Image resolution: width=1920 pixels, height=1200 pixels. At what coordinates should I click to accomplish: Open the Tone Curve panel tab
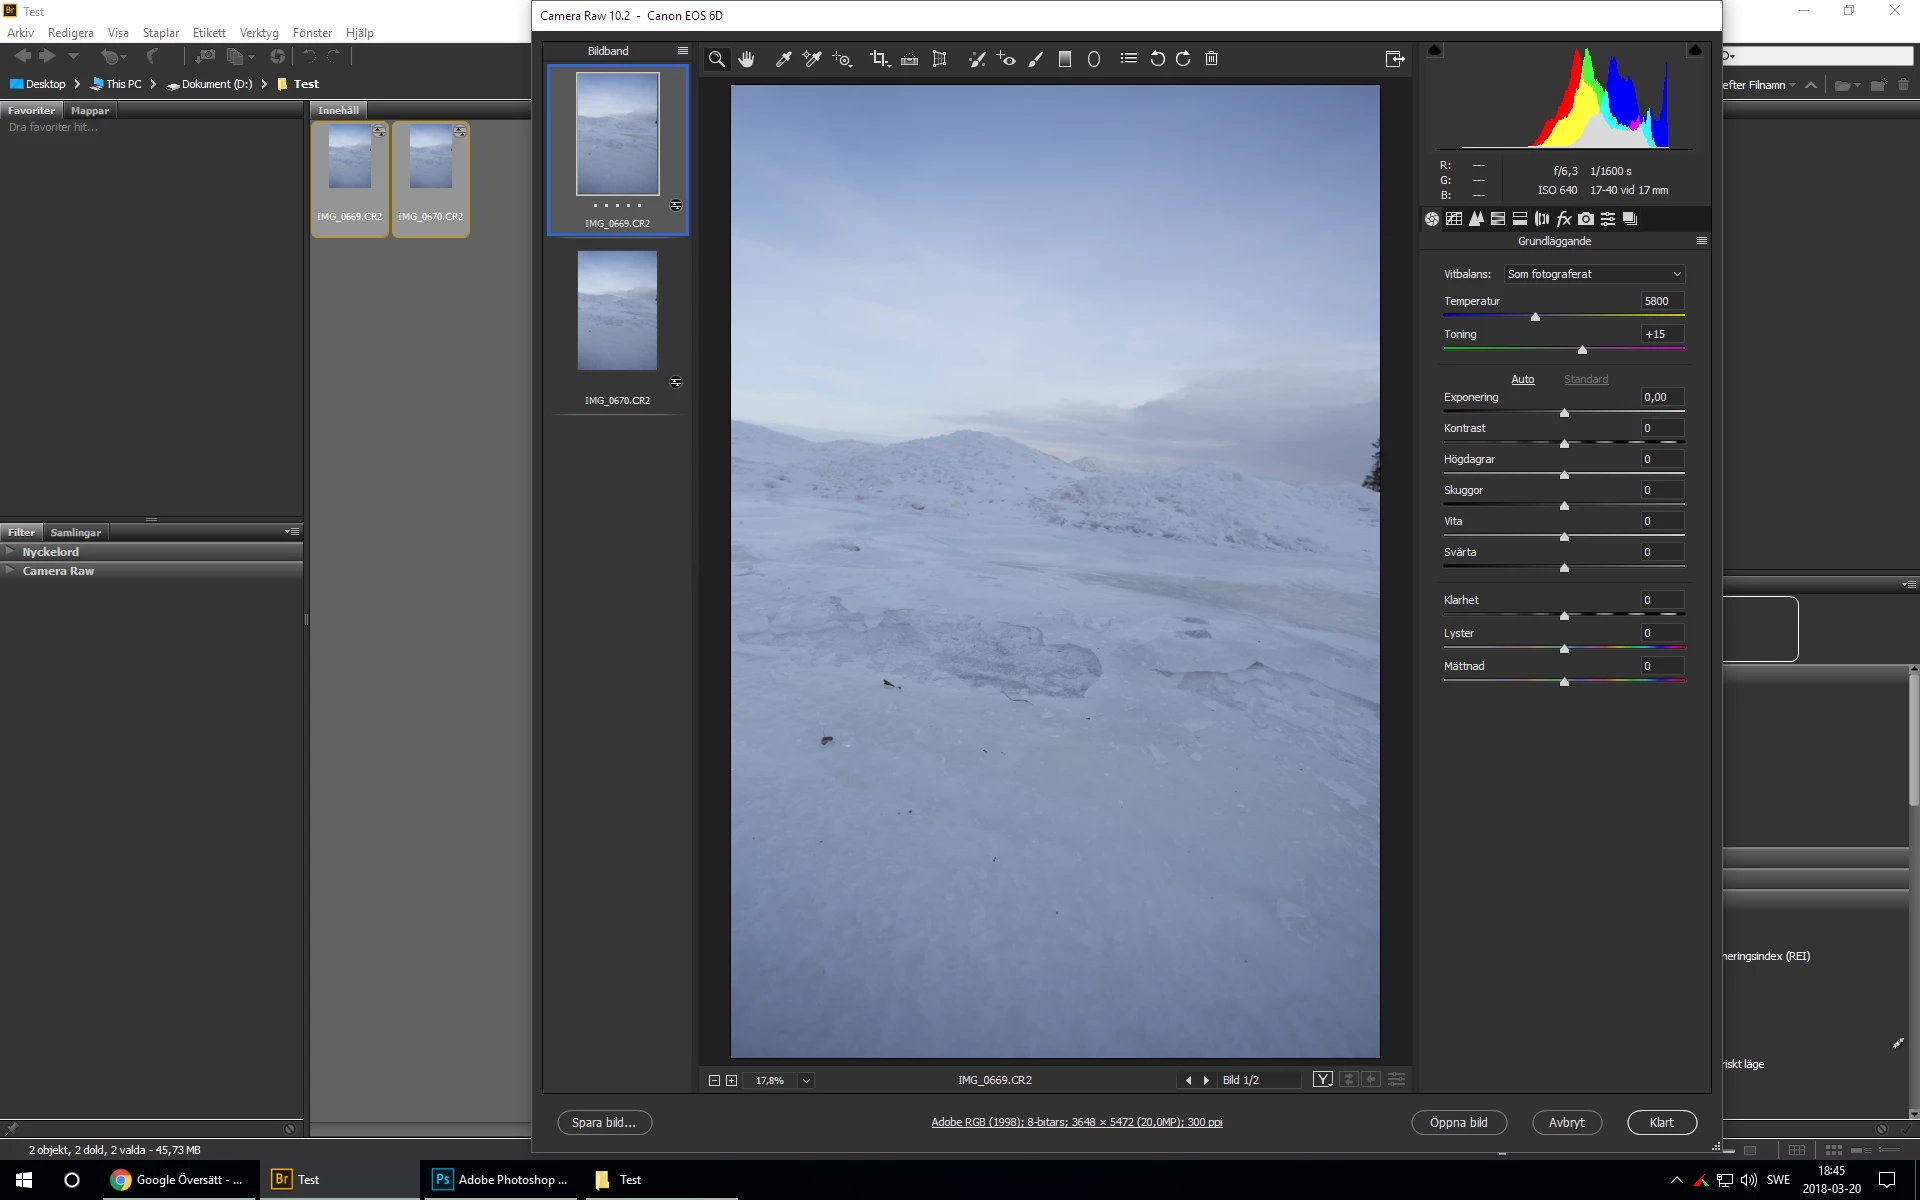pyautogui.click(x=1454, y=219)
